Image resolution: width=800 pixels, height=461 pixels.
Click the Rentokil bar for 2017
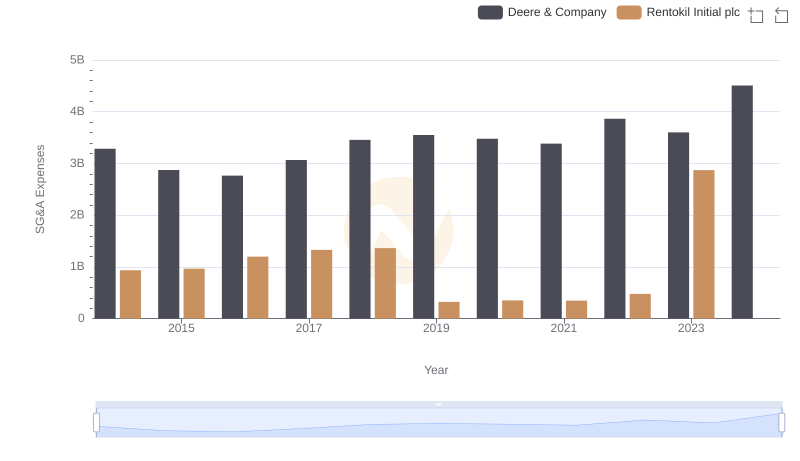(321, 284)
